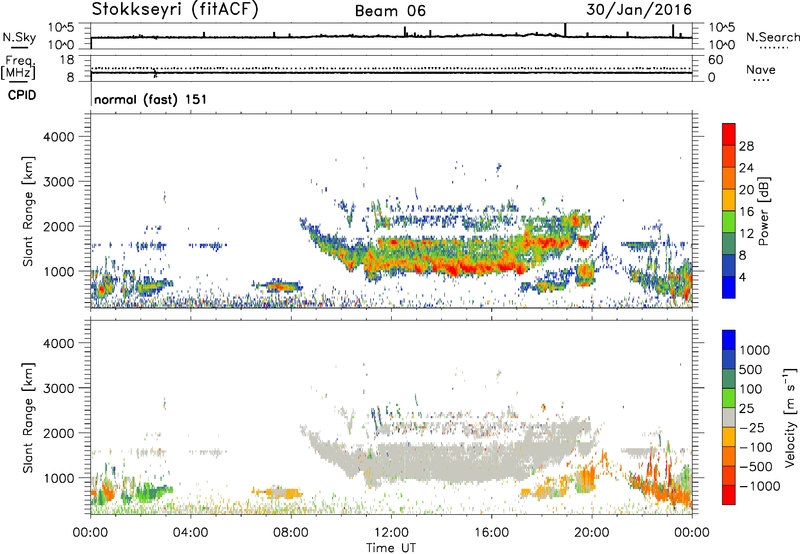Click the 12:00 time tick label
800x554 pixels.
click(391, 533)
